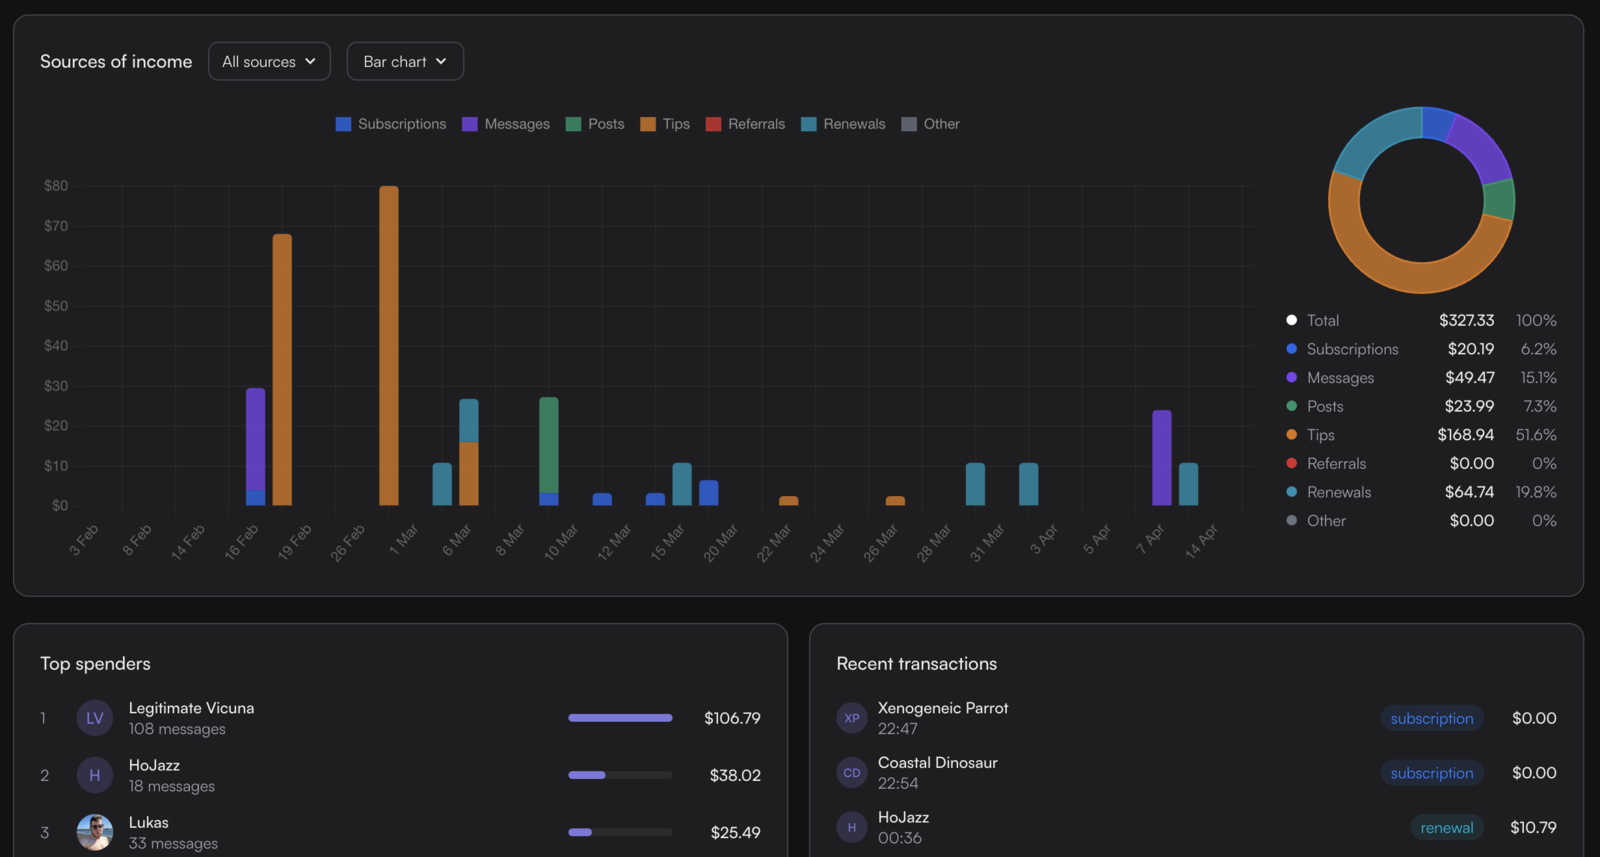
Task: Open the All sources dropdown
Action: (269, 61)
